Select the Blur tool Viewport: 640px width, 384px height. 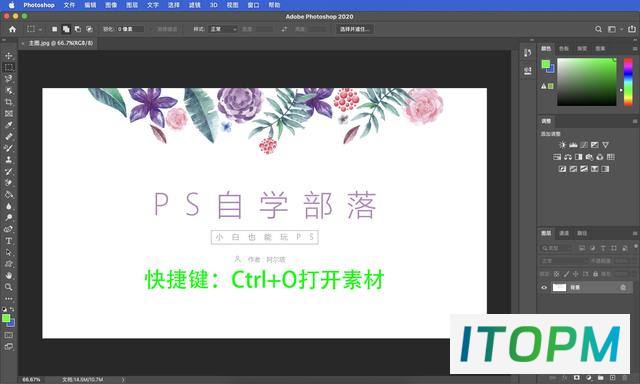click(9, 206)
